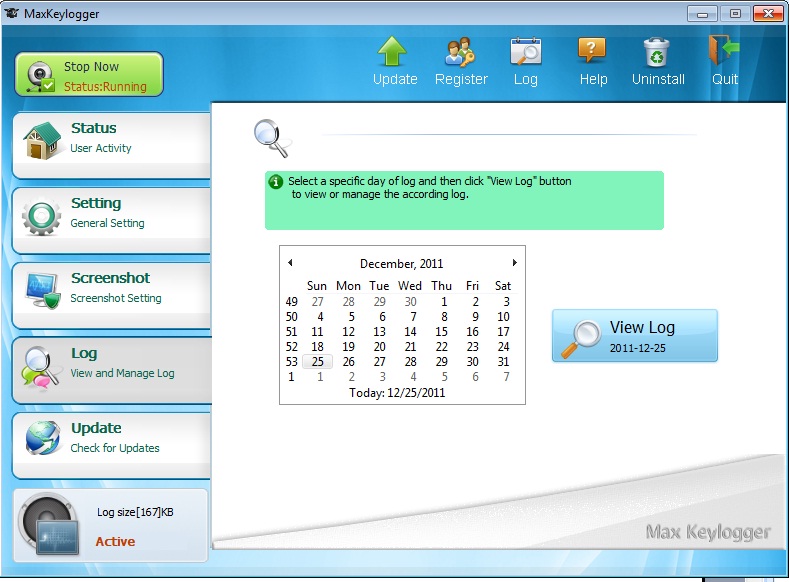Image resolution: width=789 pixels, height=582 pixels.
Task: Click the webcam icon in Stop Now button
Action: [40, 76]
